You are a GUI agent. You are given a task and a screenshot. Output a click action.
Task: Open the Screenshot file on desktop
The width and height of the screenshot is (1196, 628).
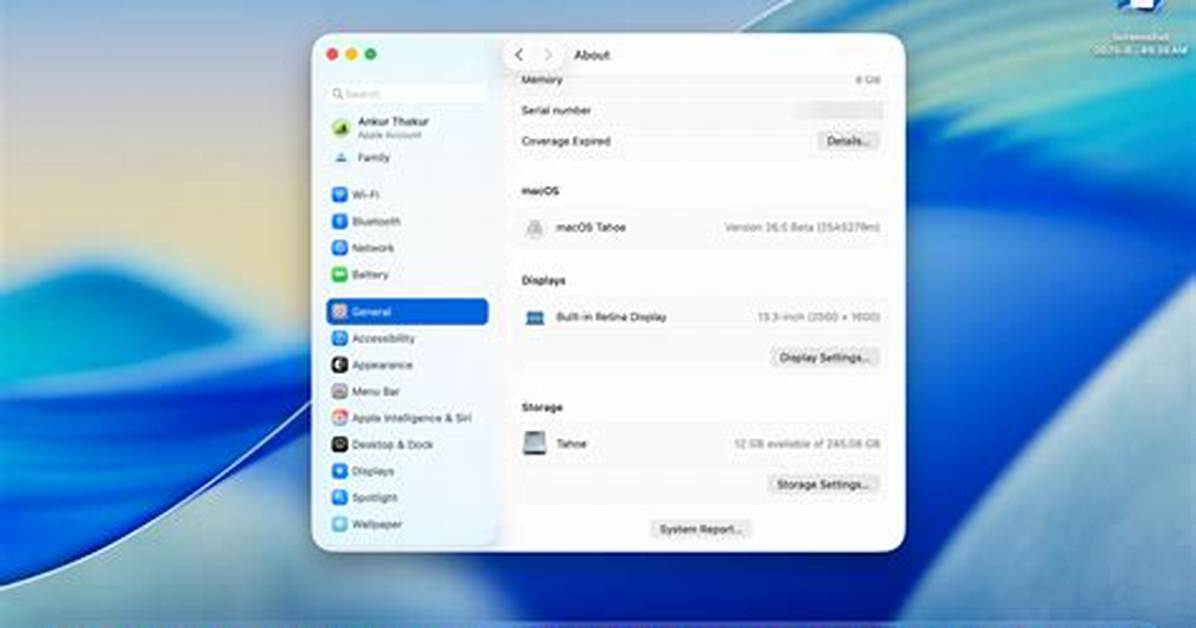click(x=1140, y=27)
